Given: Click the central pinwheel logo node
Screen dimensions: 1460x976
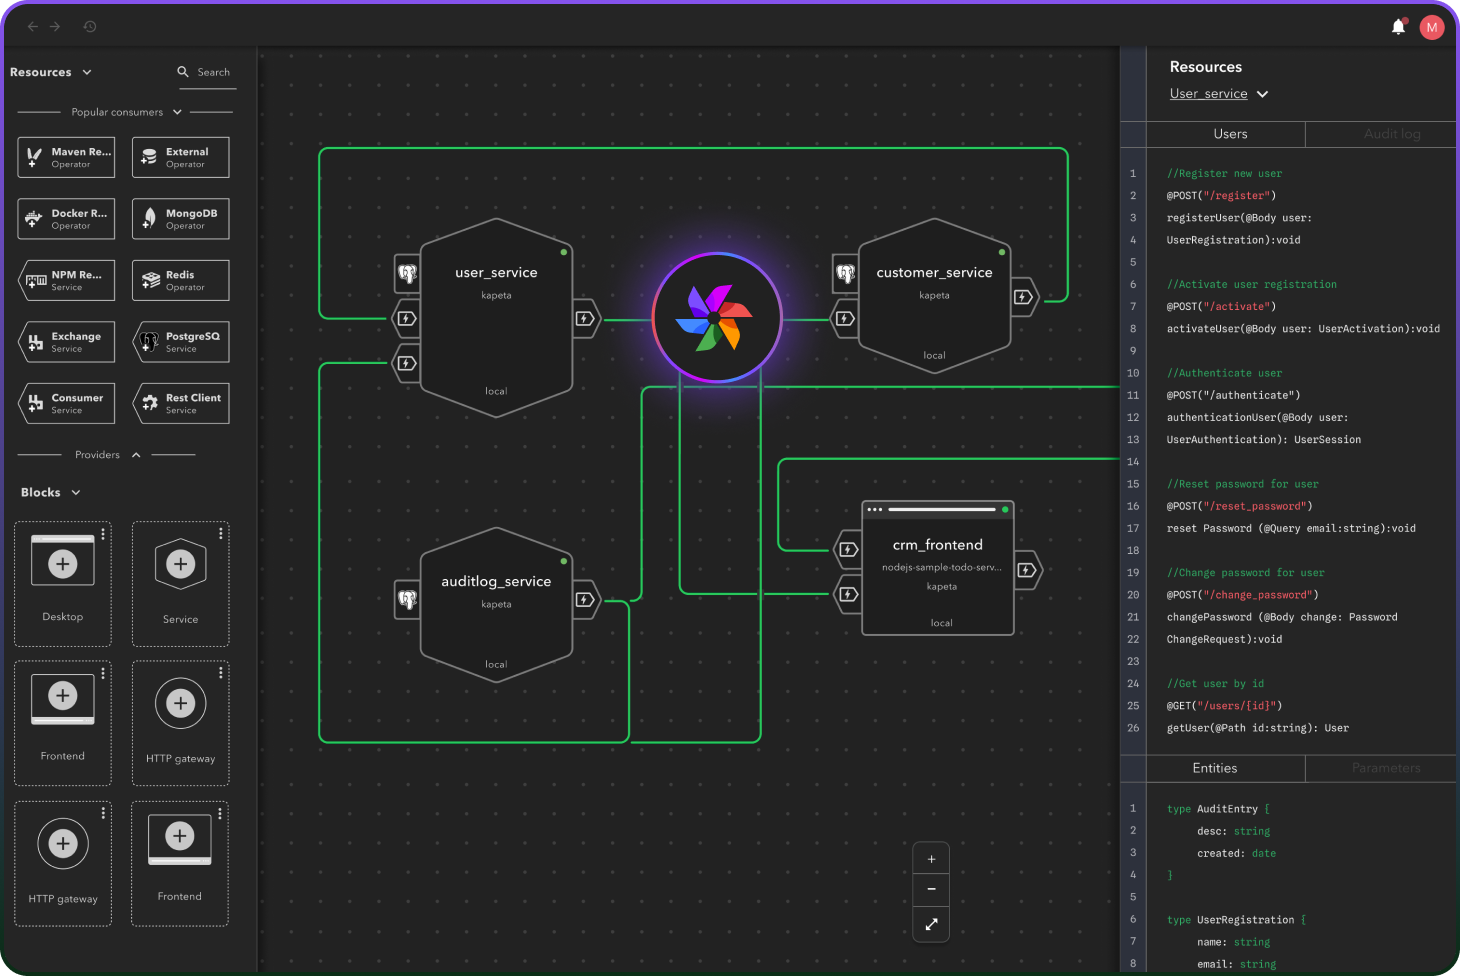Looking at the screenshot, I should pos(717,318).
